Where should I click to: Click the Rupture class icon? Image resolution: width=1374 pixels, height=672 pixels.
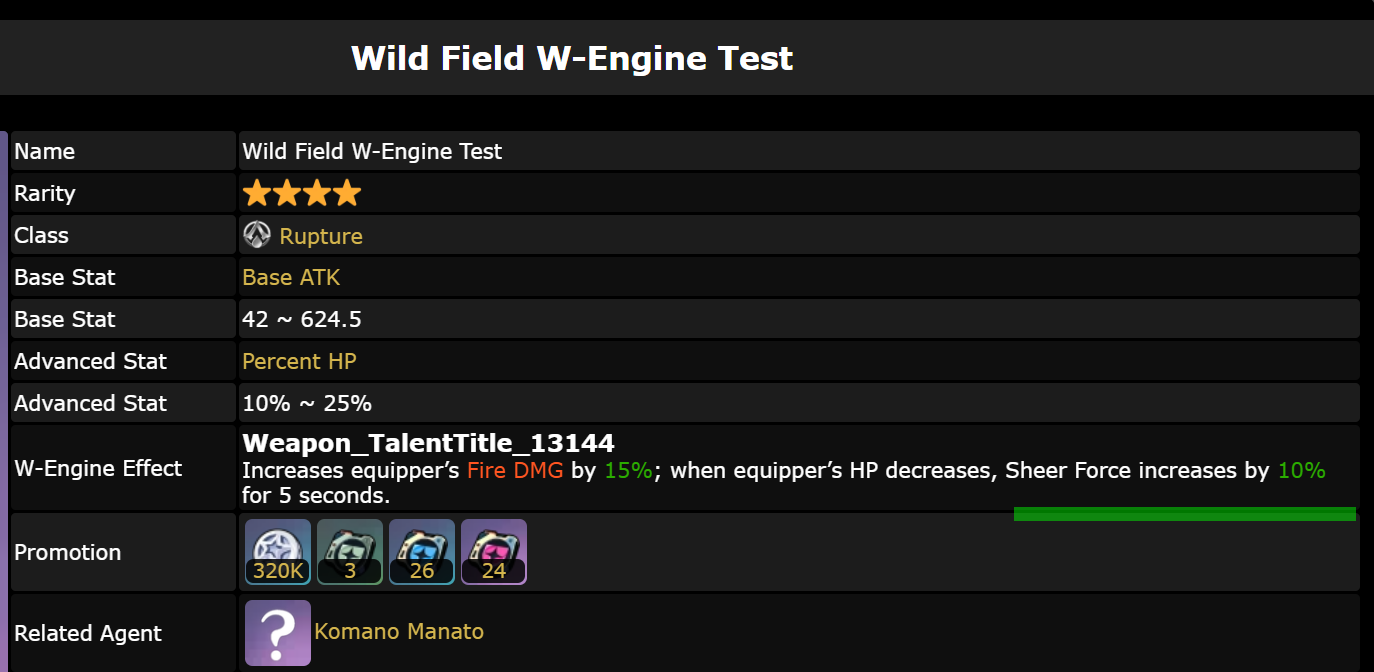(x=257, y=235)
